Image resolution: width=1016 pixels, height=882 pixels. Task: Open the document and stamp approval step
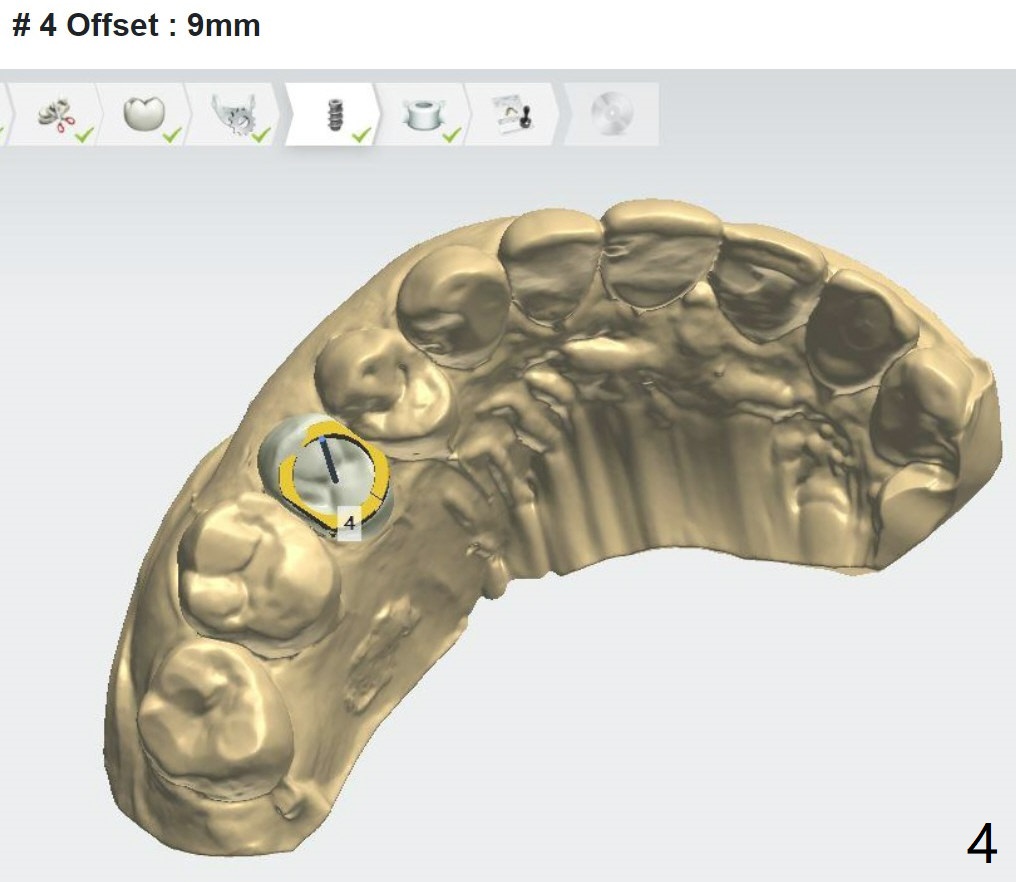point(517,115)
